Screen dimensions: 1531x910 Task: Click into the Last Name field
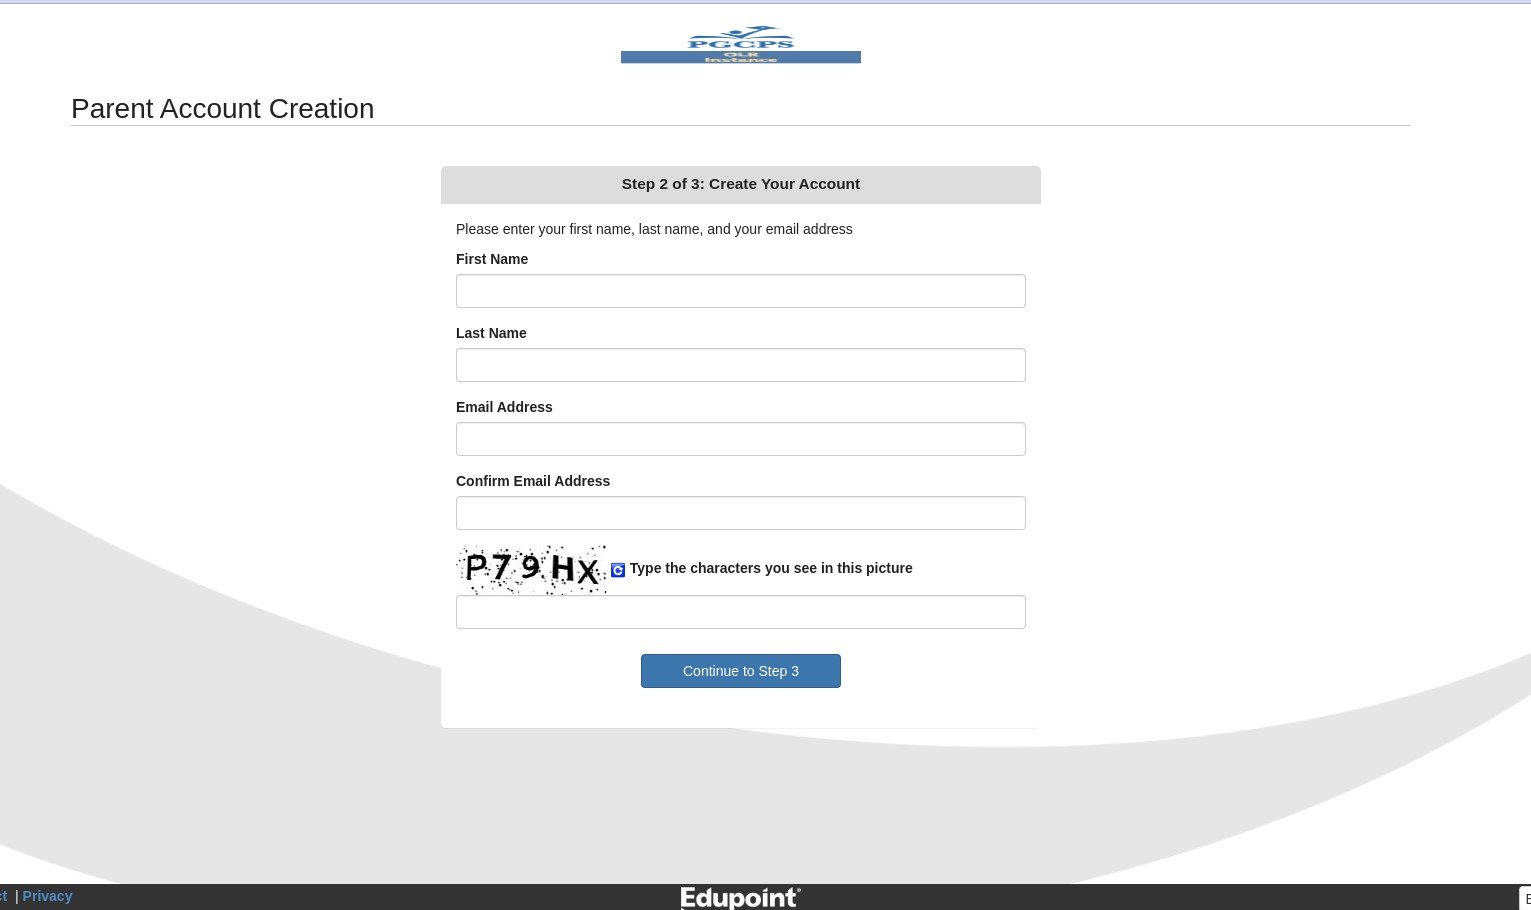[740, 365]
